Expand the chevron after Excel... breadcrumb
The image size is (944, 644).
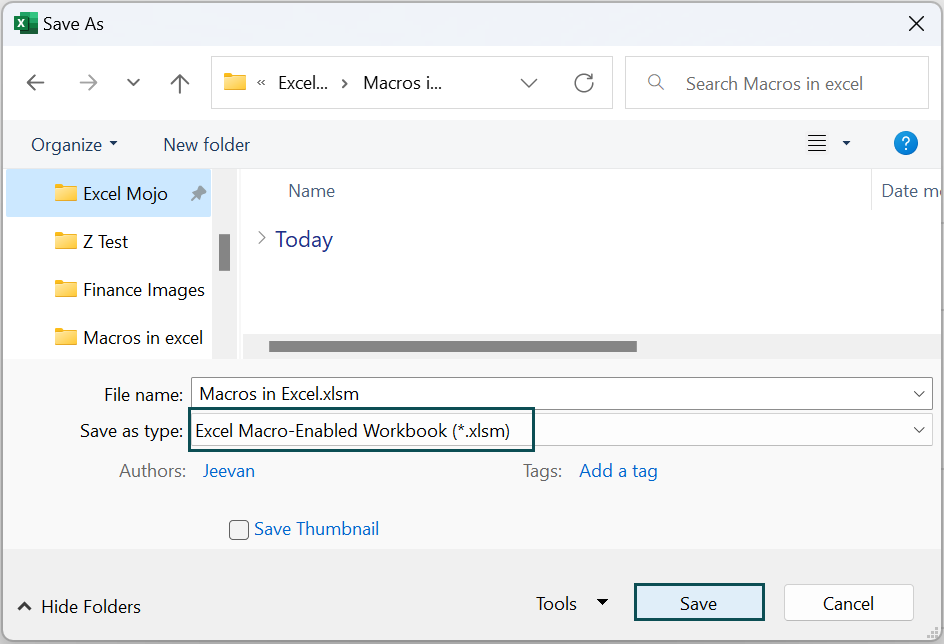point(345,84)
